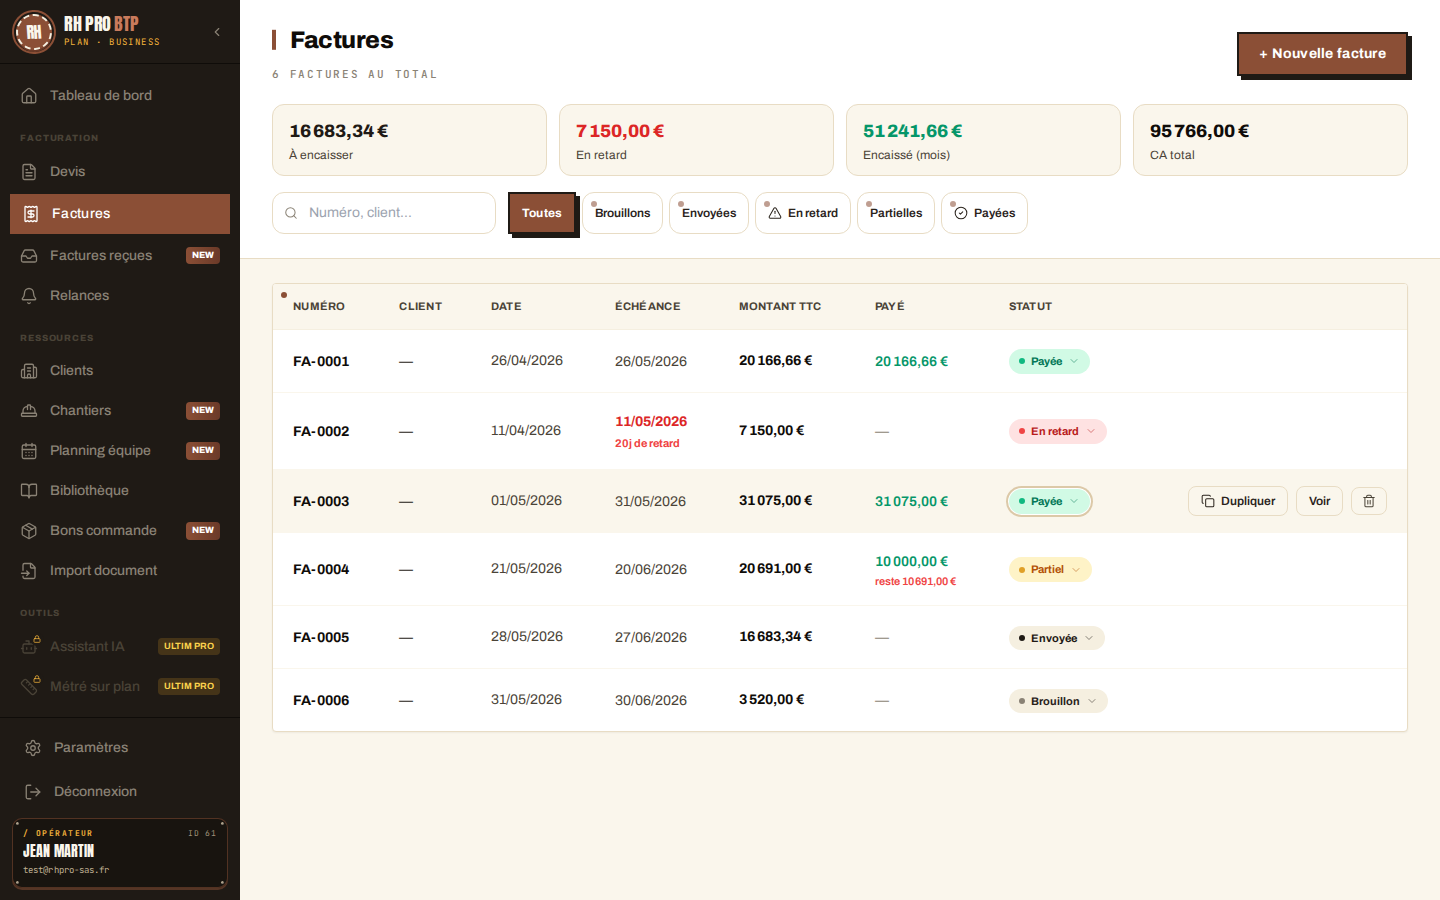Filter by Payées invoices
This screenshot has height=900, width=1440.
coord(984,213)
